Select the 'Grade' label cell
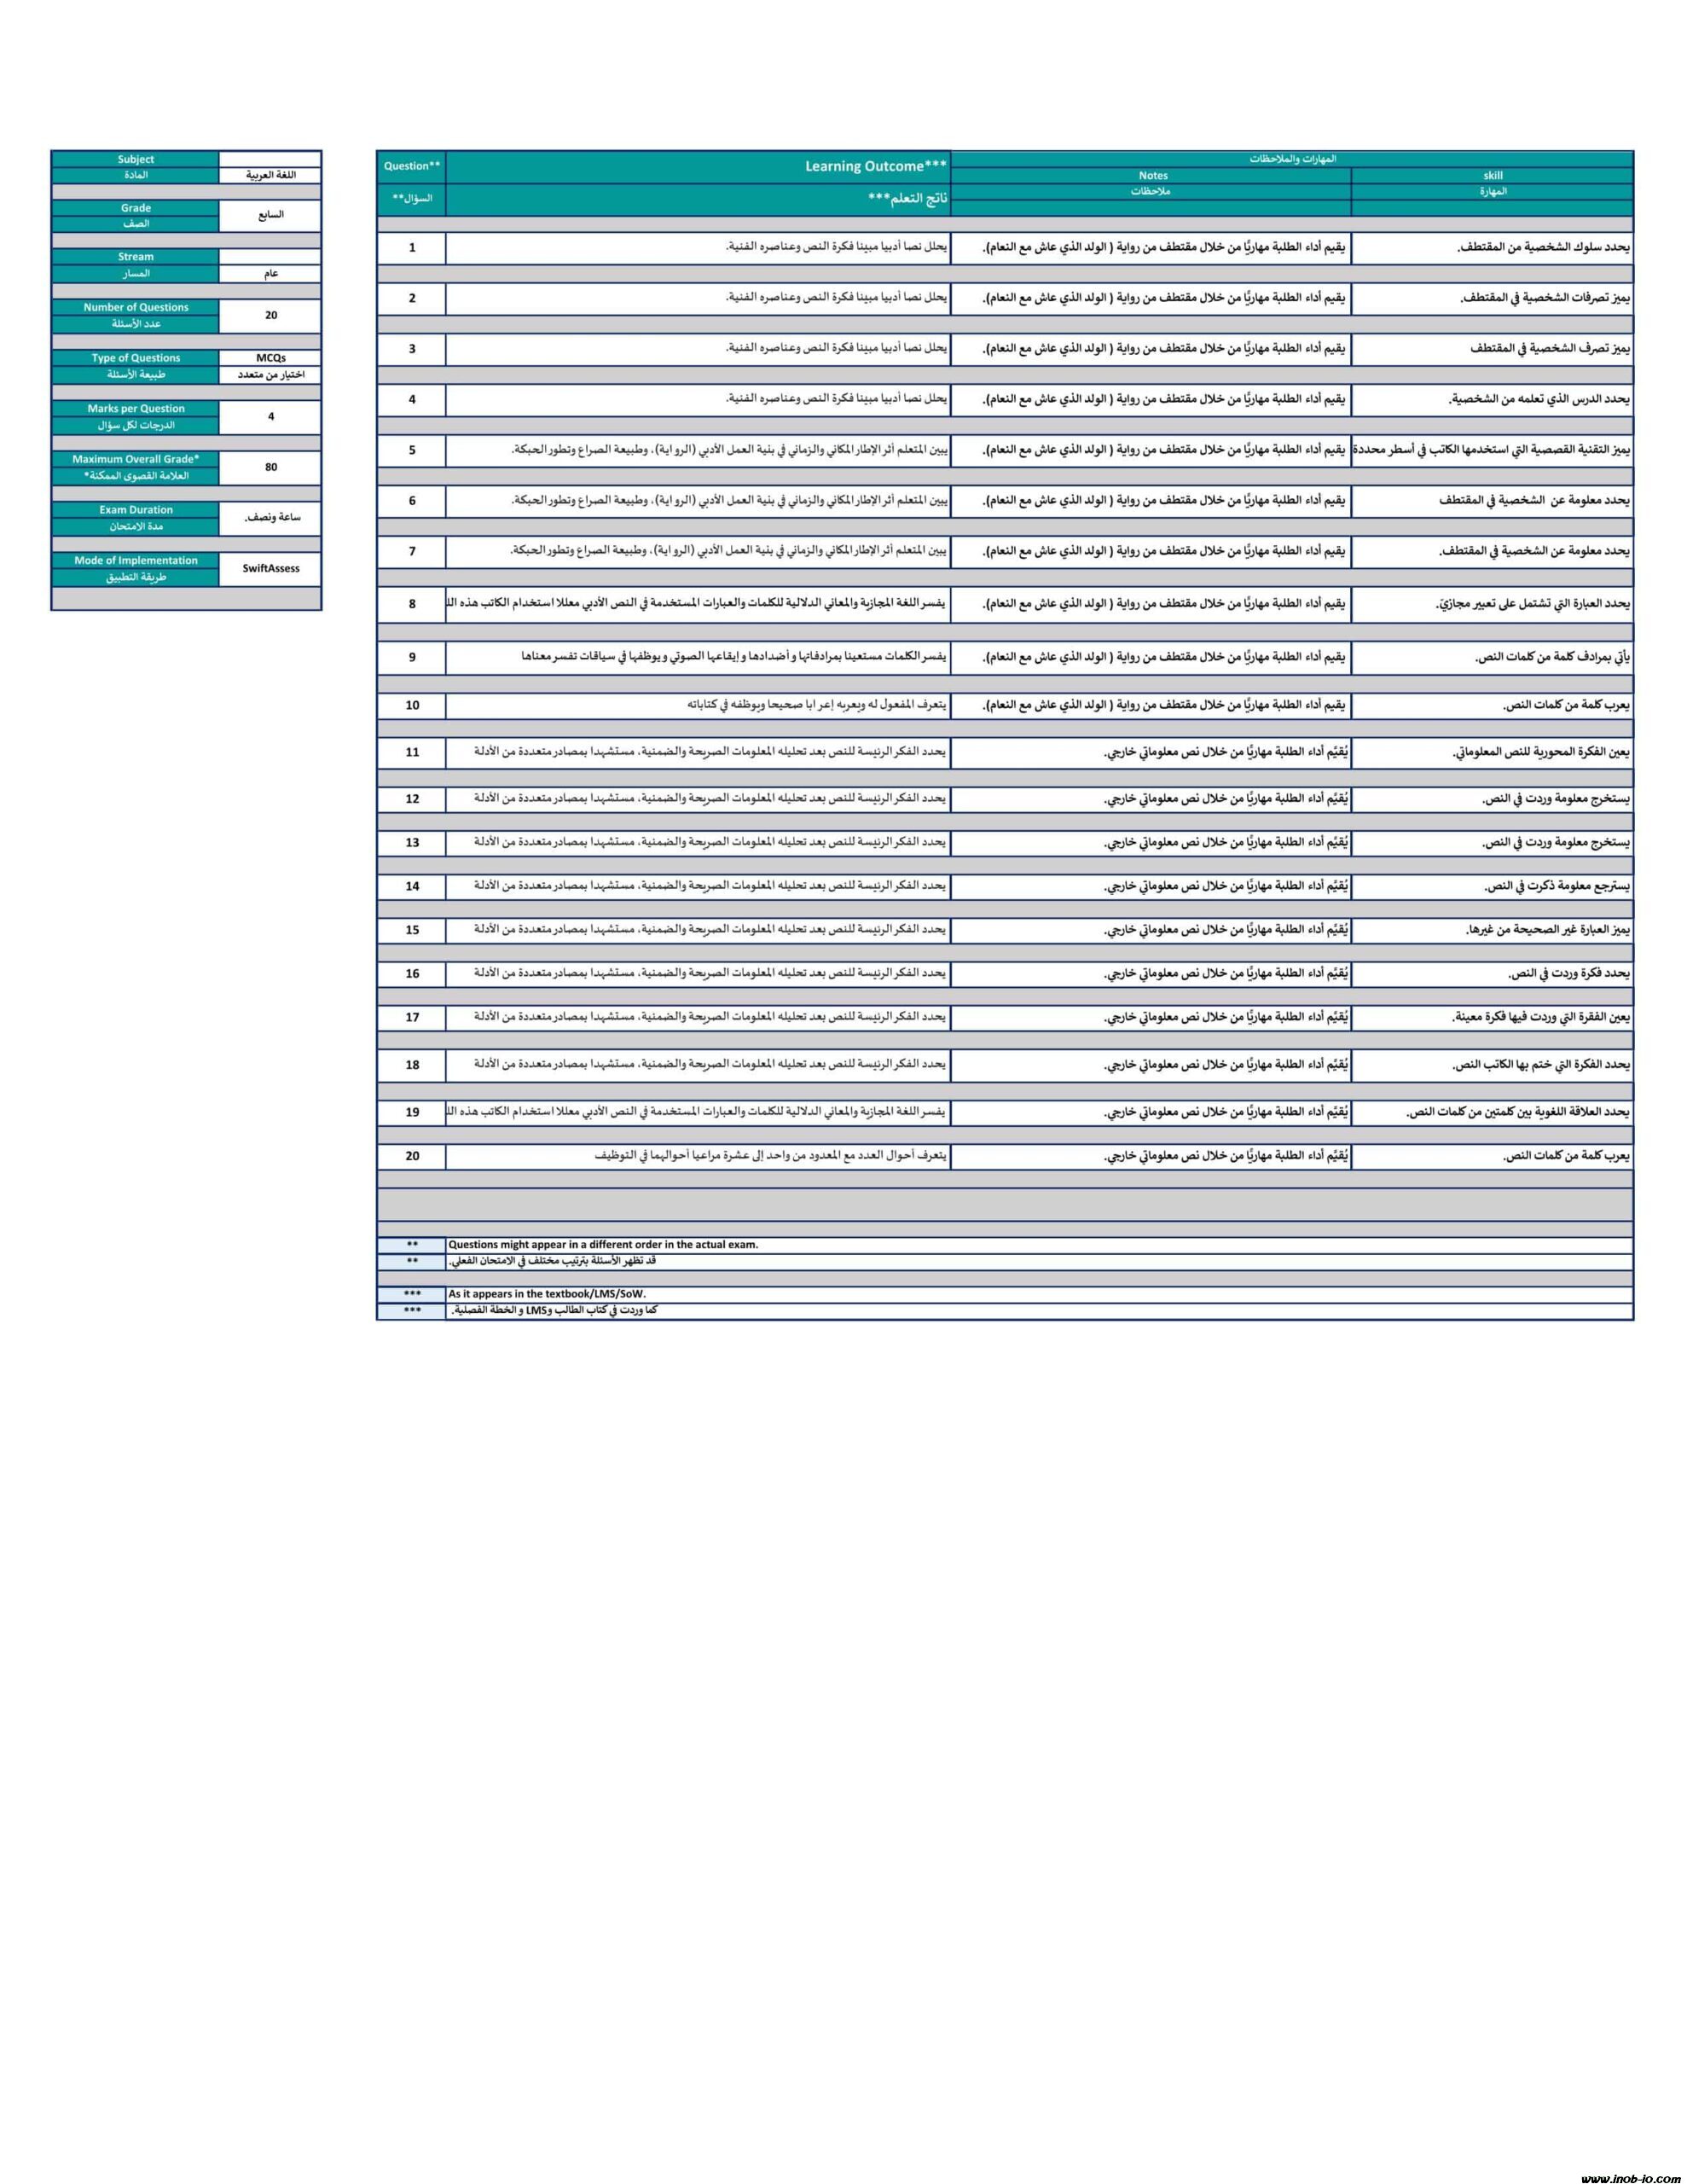The height and width of the screenshot is (2184, 1687). tap(136, 208)
